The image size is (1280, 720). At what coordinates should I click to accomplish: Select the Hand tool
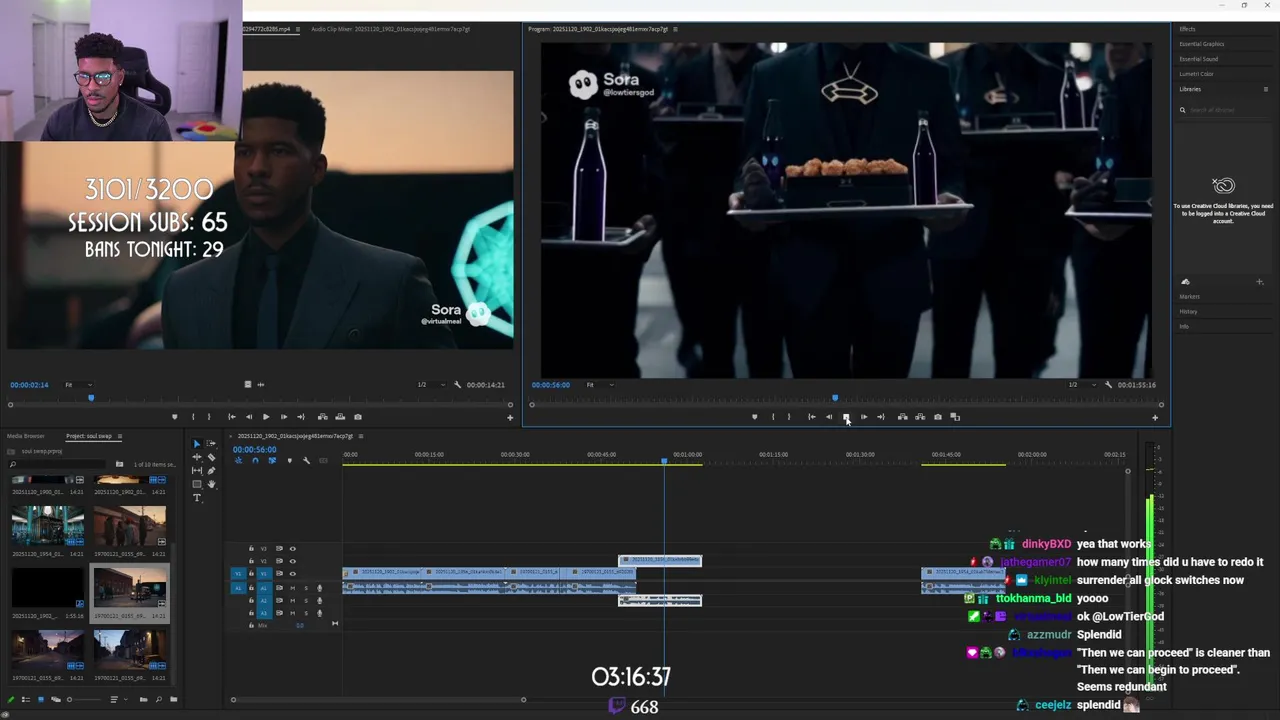click(212, 484)
